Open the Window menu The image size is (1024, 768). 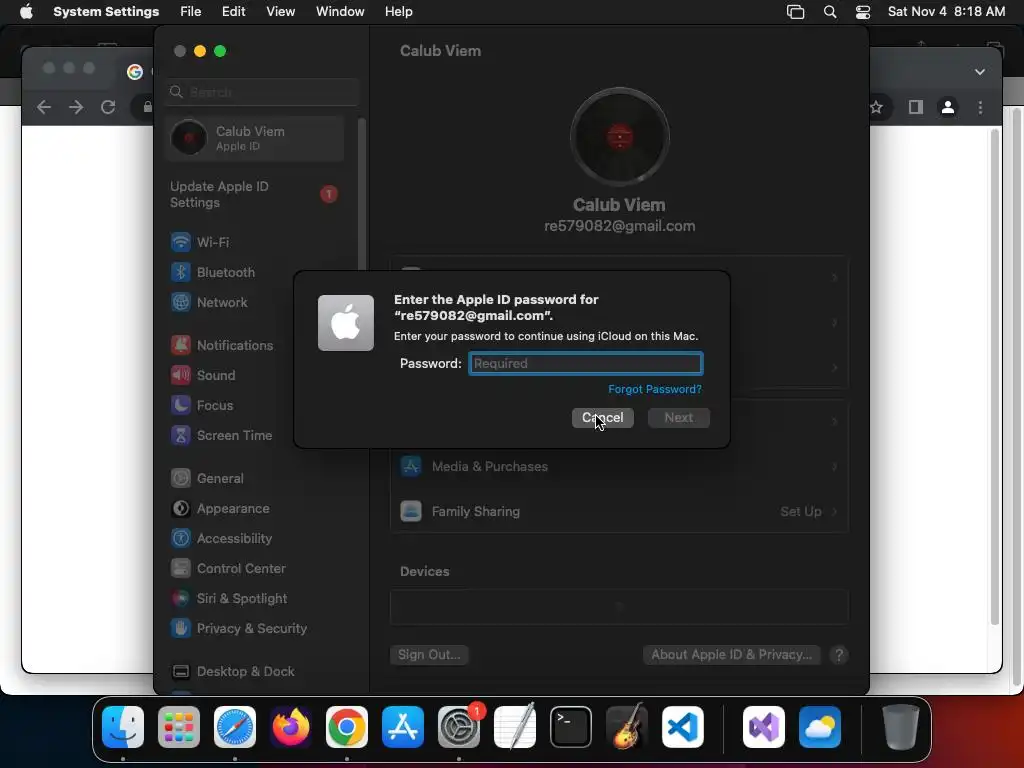(x=340, y=12)
